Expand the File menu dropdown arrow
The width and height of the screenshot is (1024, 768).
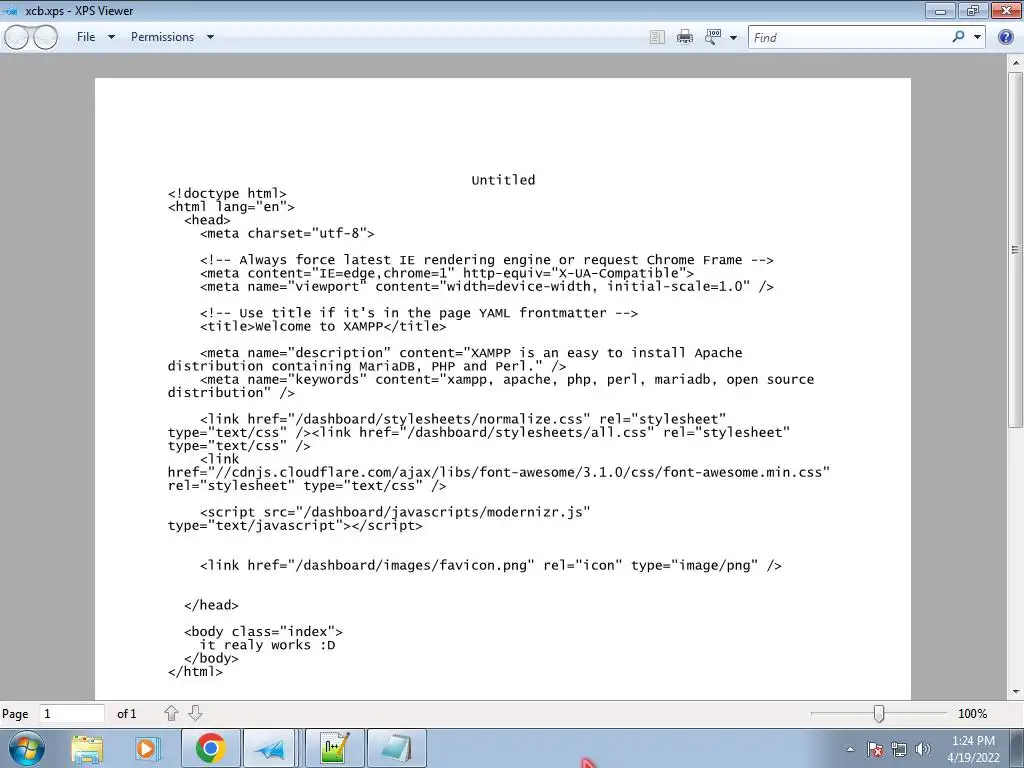111,37
